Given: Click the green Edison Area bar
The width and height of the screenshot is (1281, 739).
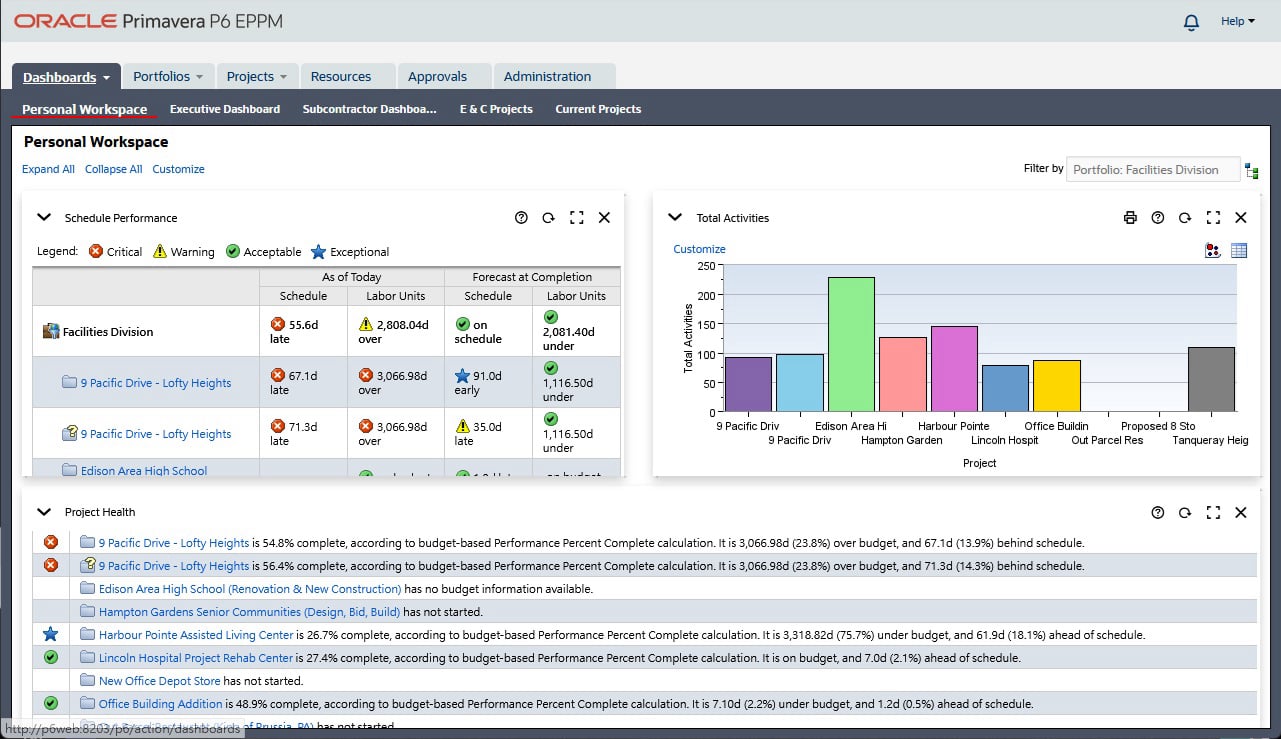Looking at the screenshot, I should 851,344.
